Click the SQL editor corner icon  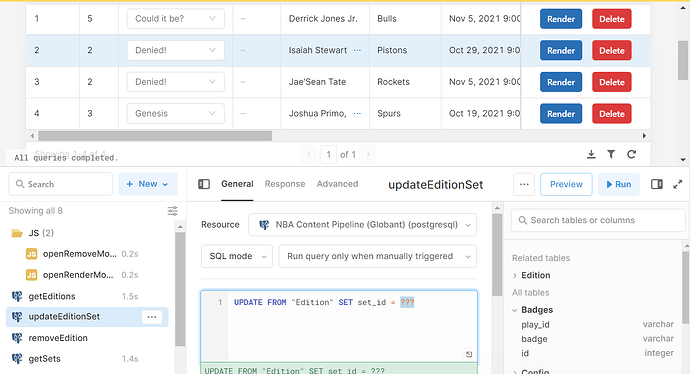pos(469,354)
